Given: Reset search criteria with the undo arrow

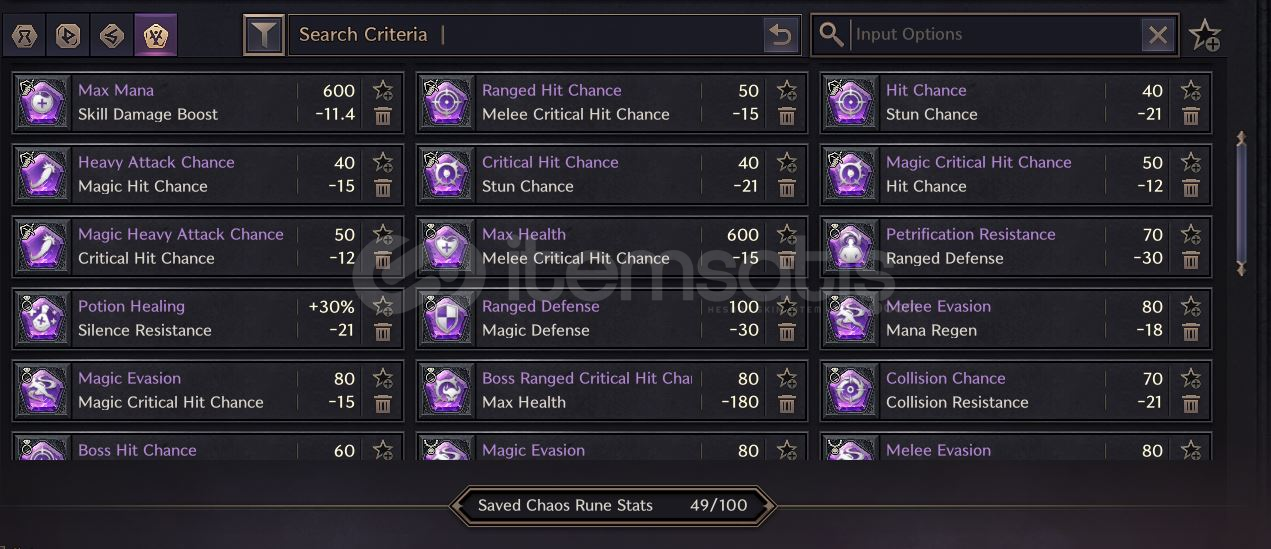Looking at the screenshot, I should (780, 36).
